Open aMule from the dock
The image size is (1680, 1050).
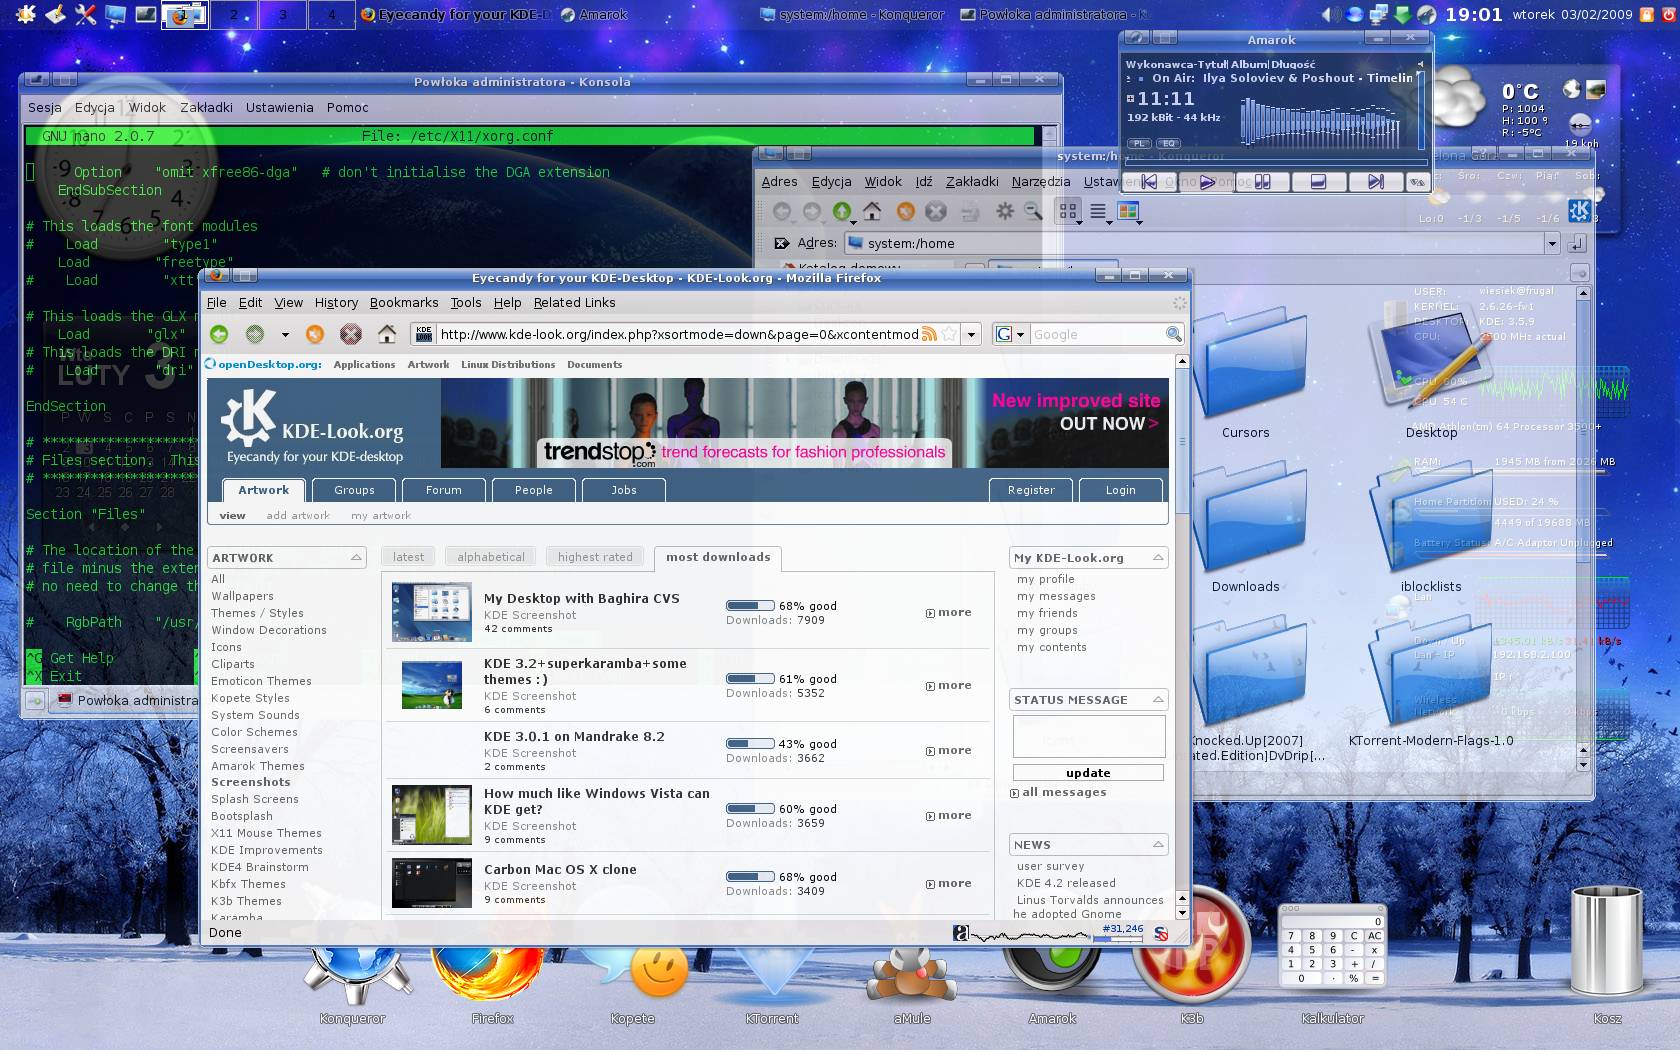click(912, 978)
